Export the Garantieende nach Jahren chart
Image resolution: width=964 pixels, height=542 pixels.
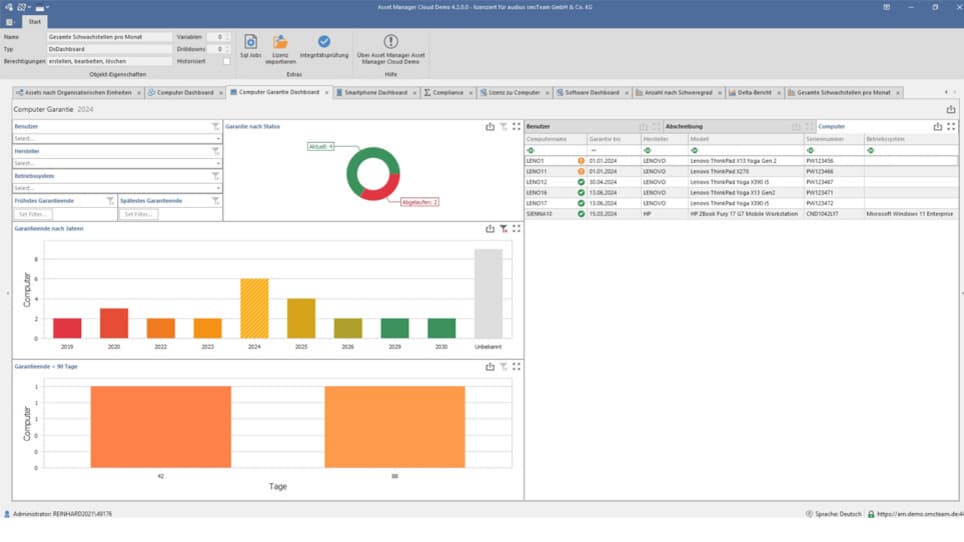(x=490, y=229)
